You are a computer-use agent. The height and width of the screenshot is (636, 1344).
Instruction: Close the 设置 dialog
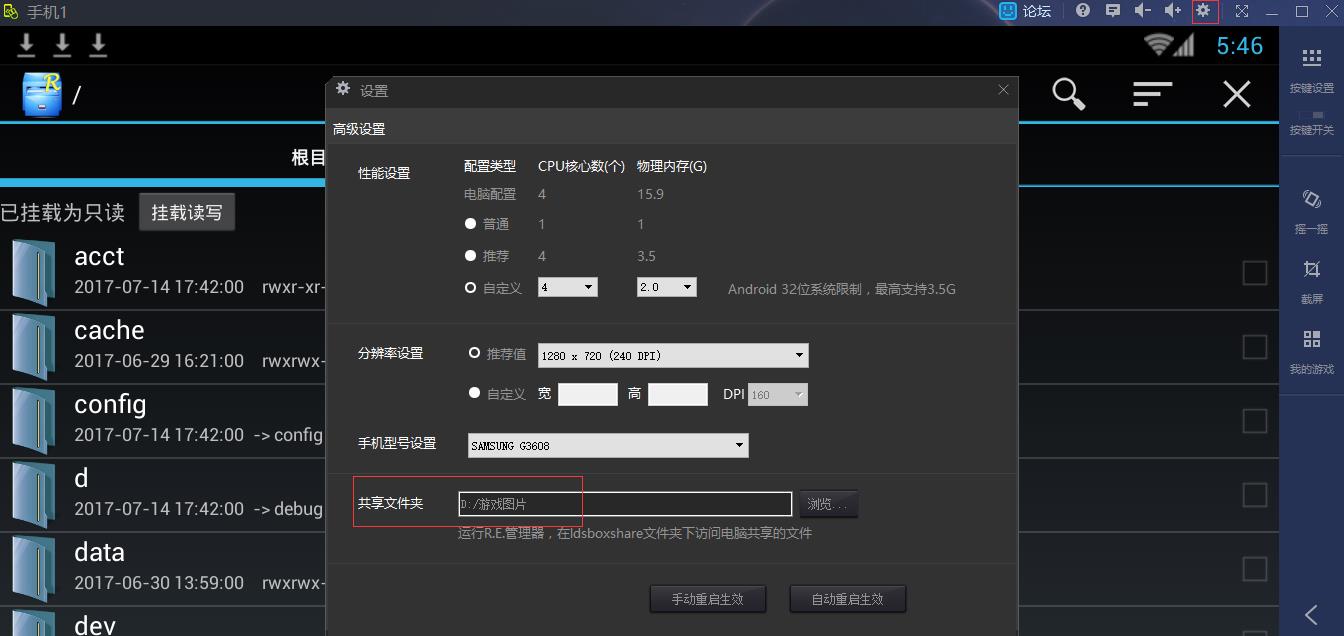tap(1003, 89)
